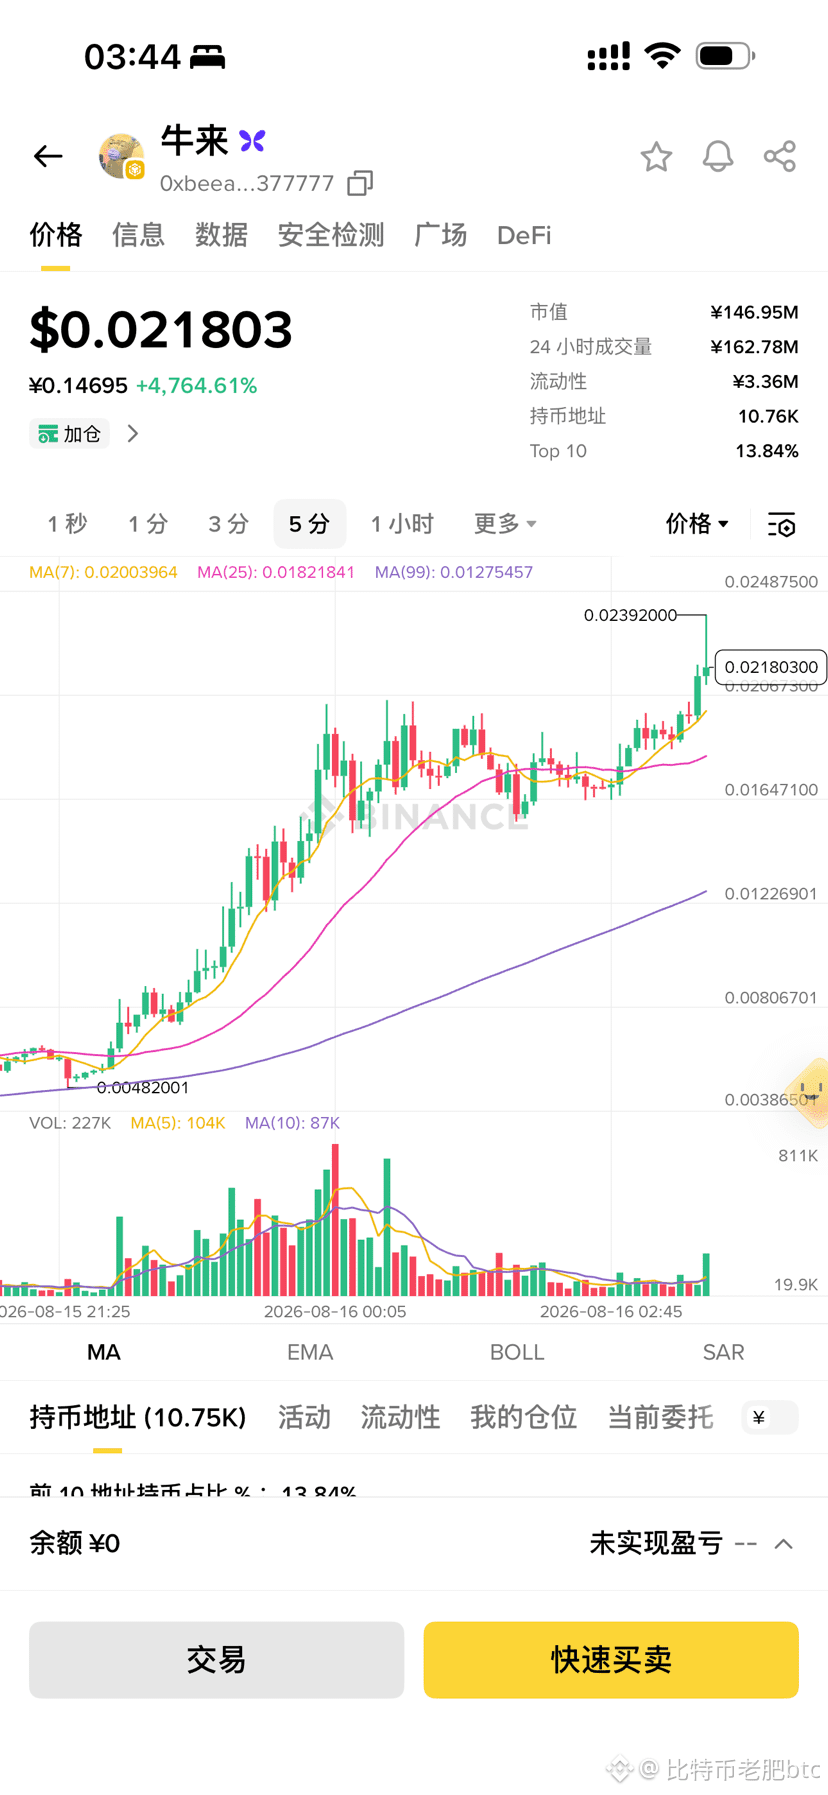Tap the 市值 ¥146.95M value
This screenshot has width=828, height=1795.
(754, 312)
